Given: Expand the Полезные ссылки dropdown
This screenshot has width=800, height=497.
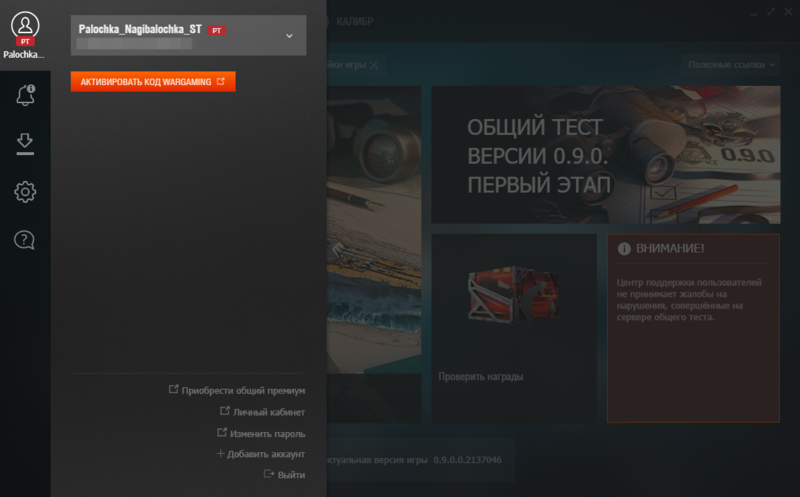Looking at the screenshot, I should point(730,65).
